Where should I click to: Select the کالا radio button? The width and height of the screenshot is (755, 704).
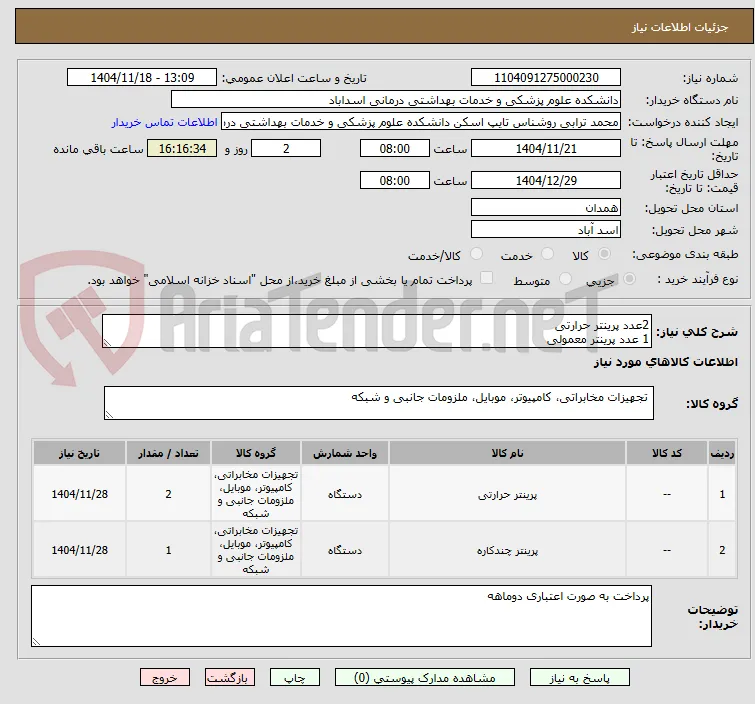point(604,254)
